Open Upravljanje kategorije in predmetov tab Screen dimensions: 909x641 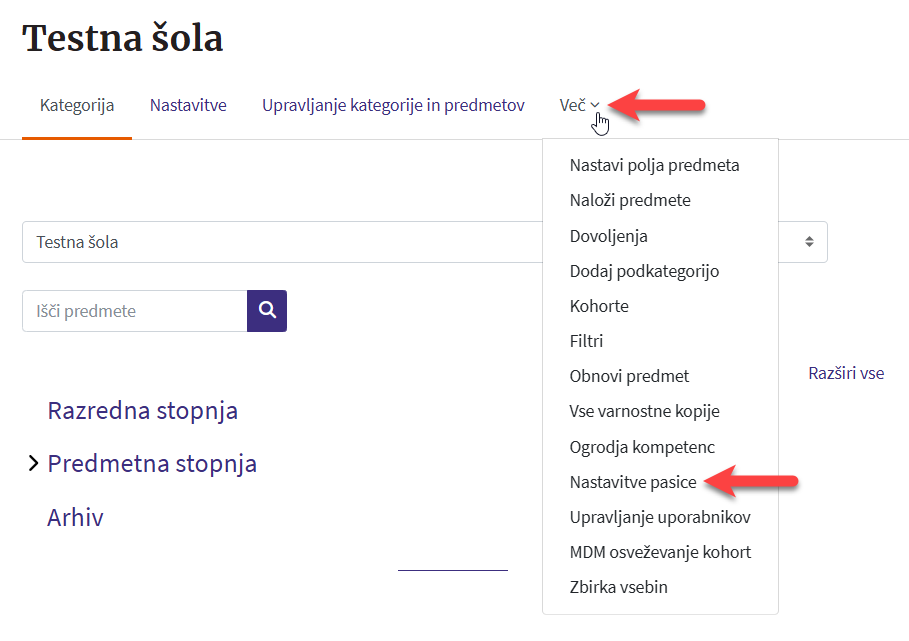(393, 105)
